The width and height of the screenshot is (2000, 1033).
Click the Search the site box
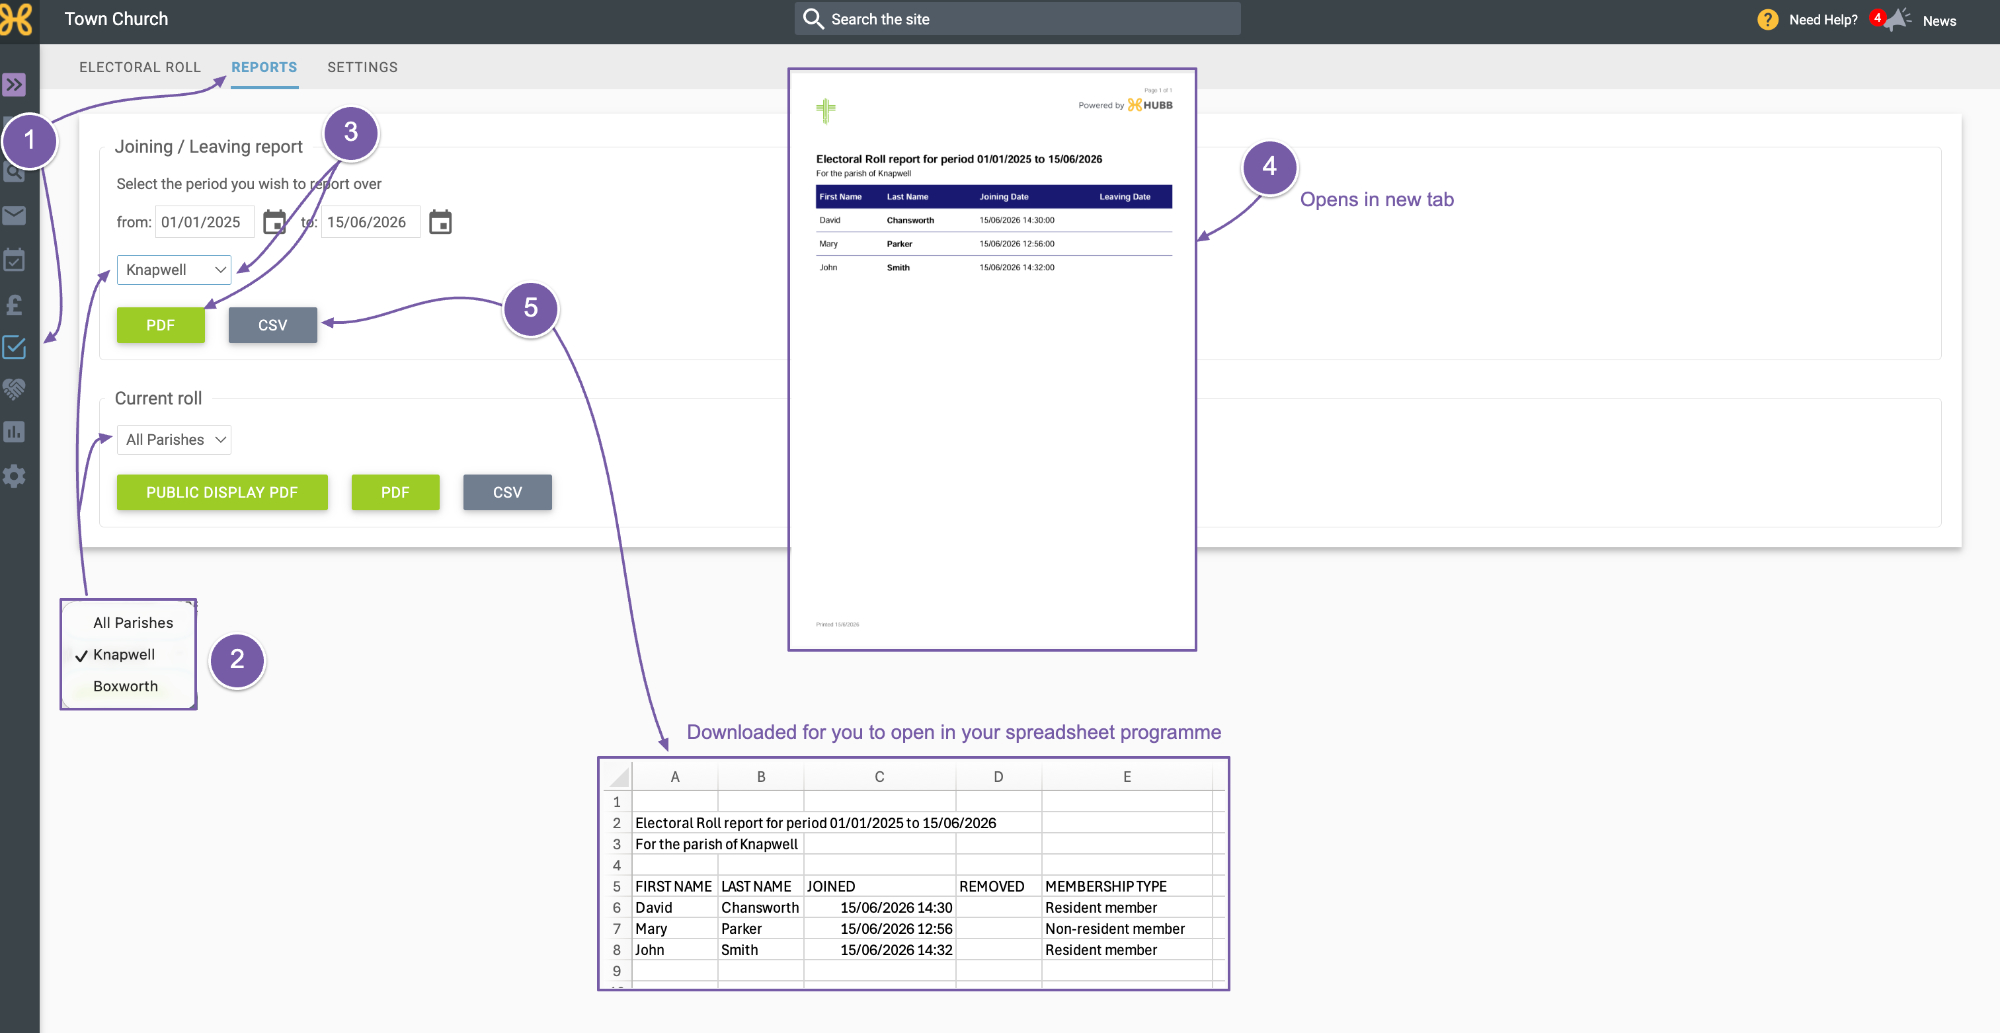click(1018, 19)
